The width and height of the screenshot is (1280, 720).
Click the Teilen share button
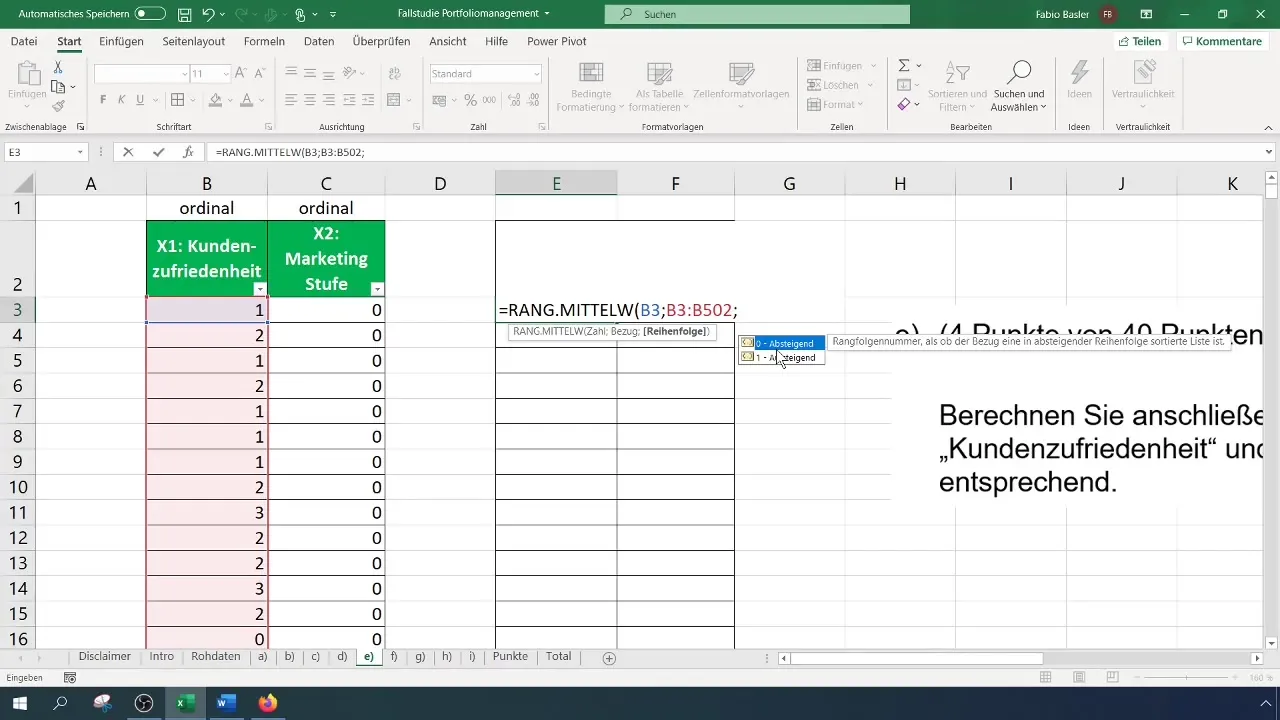tap(1140, 41)
